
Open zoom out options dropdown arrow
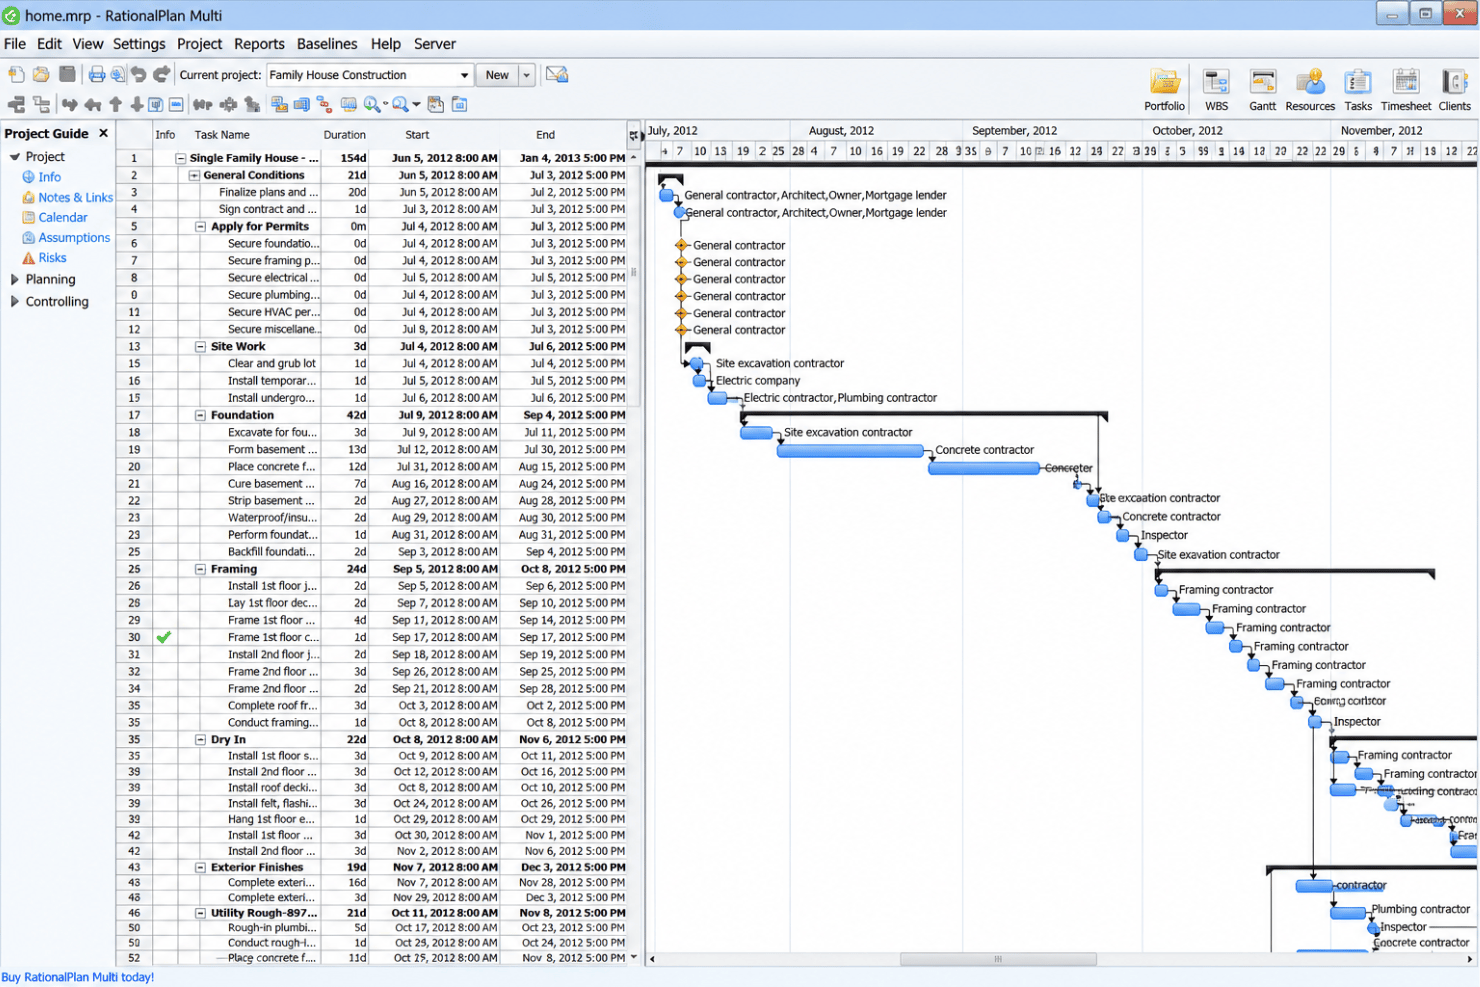[416, 105]
